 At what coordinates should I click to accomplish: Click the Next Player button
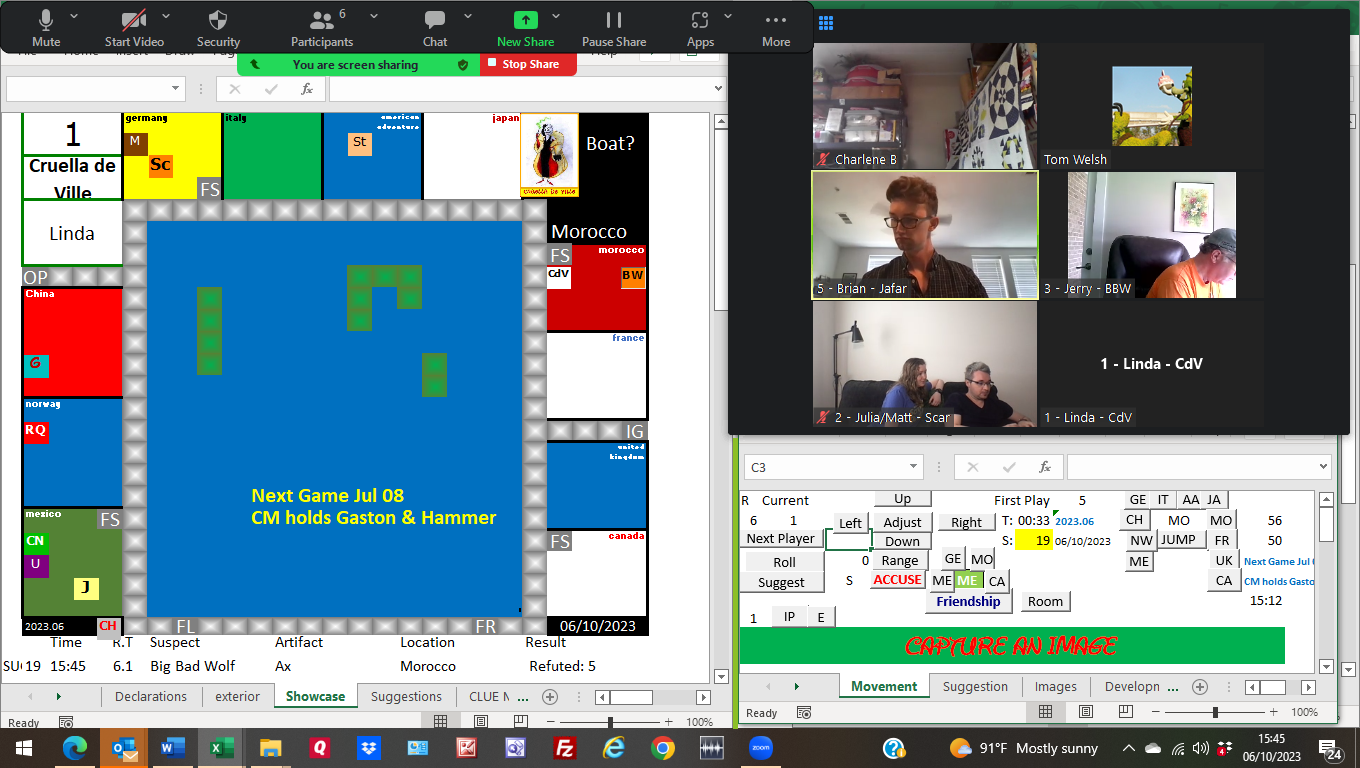[782, 538]
